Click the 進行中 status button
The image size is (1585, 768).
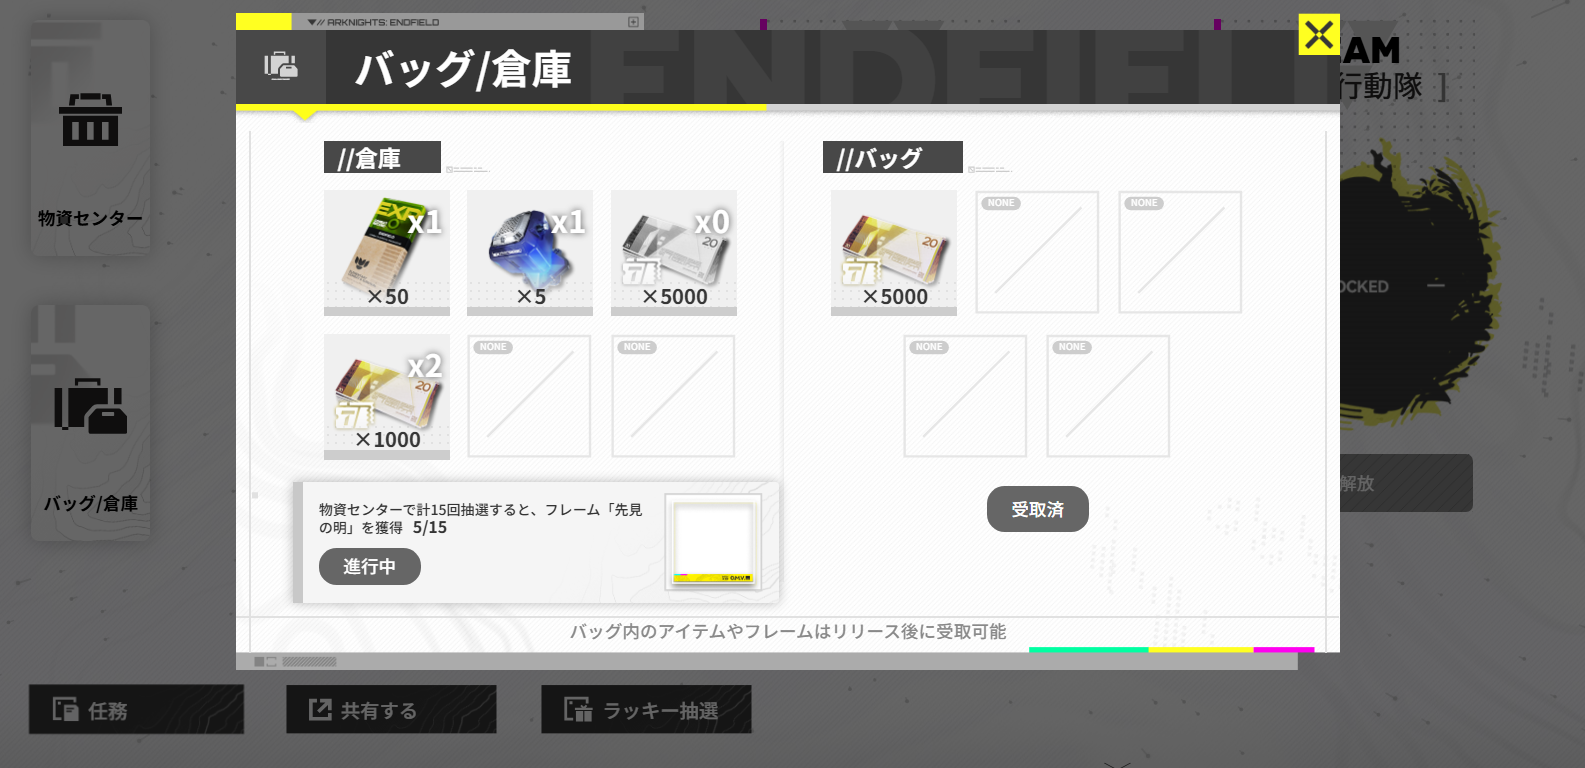(x=370, y=566)
